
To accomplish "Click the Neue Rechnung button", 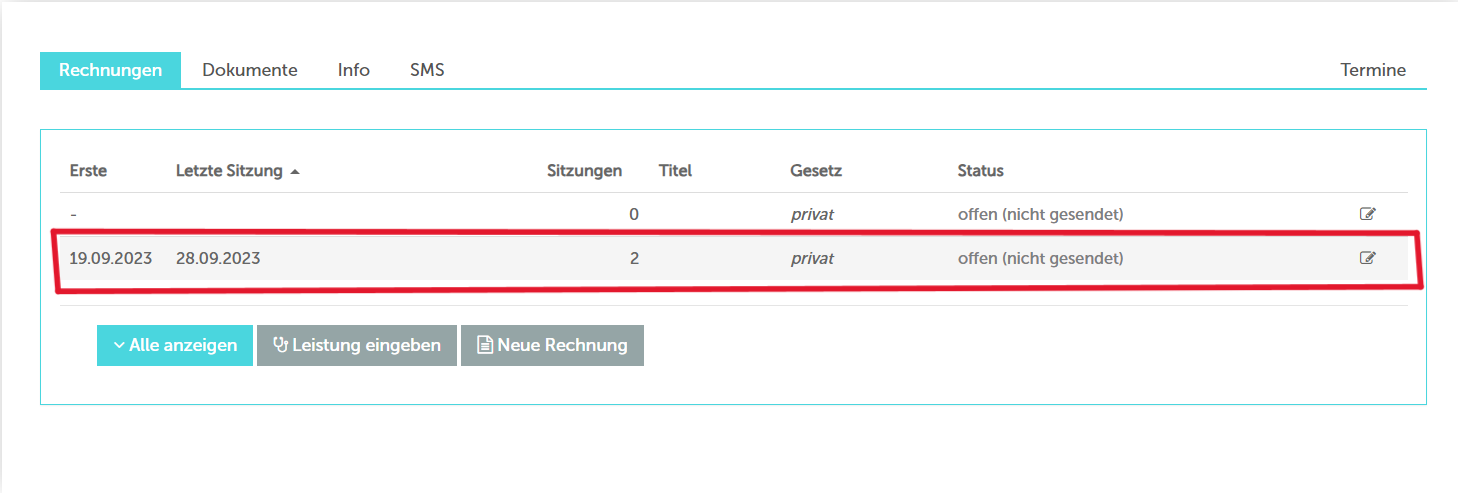I will [552, 345].
